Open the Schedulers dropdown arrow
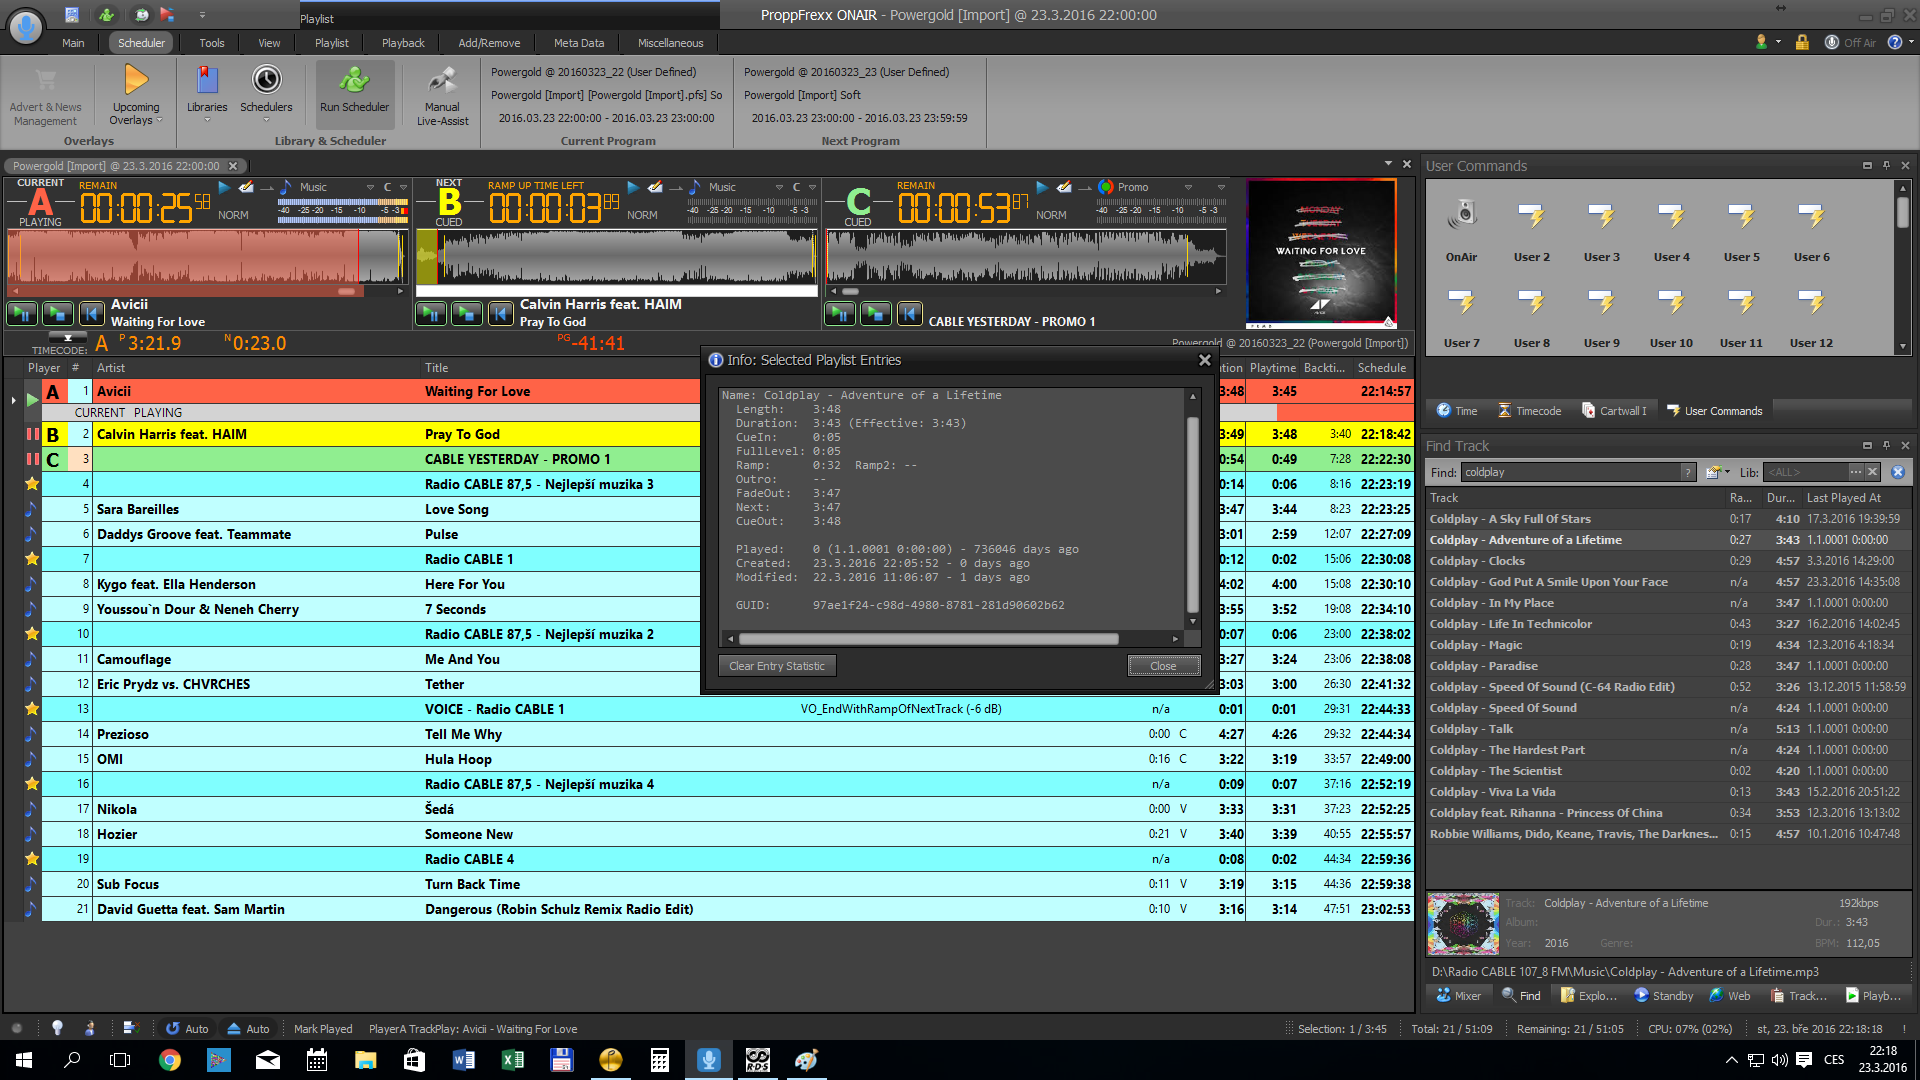 pyautogui.click(x=266, y=121)
